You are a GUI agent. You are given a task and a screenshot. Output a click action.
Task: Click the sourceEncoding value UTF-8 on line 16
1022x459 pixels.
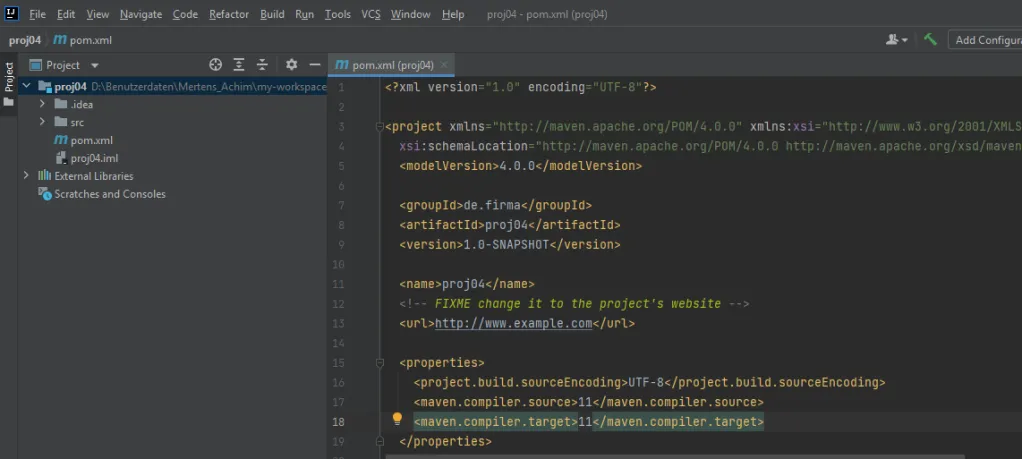point(646,382)
